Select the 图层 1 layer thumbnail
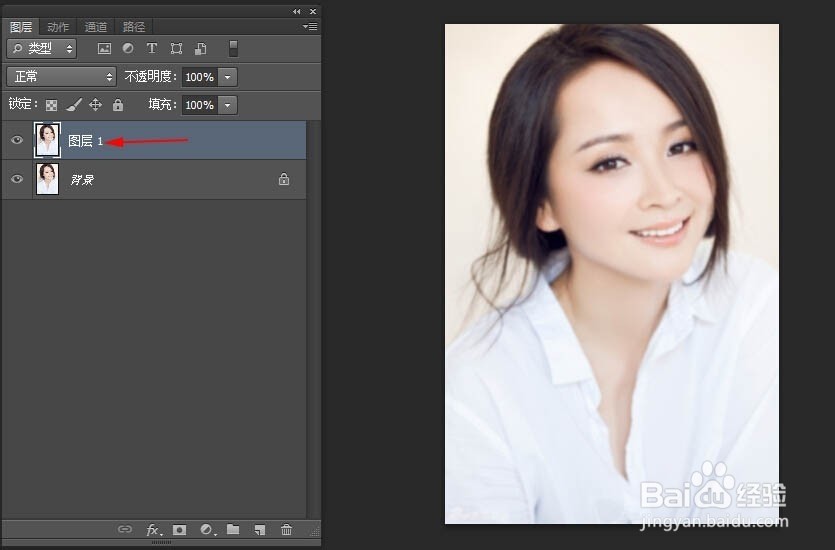 pyautogui.click(x=47, y=140)
